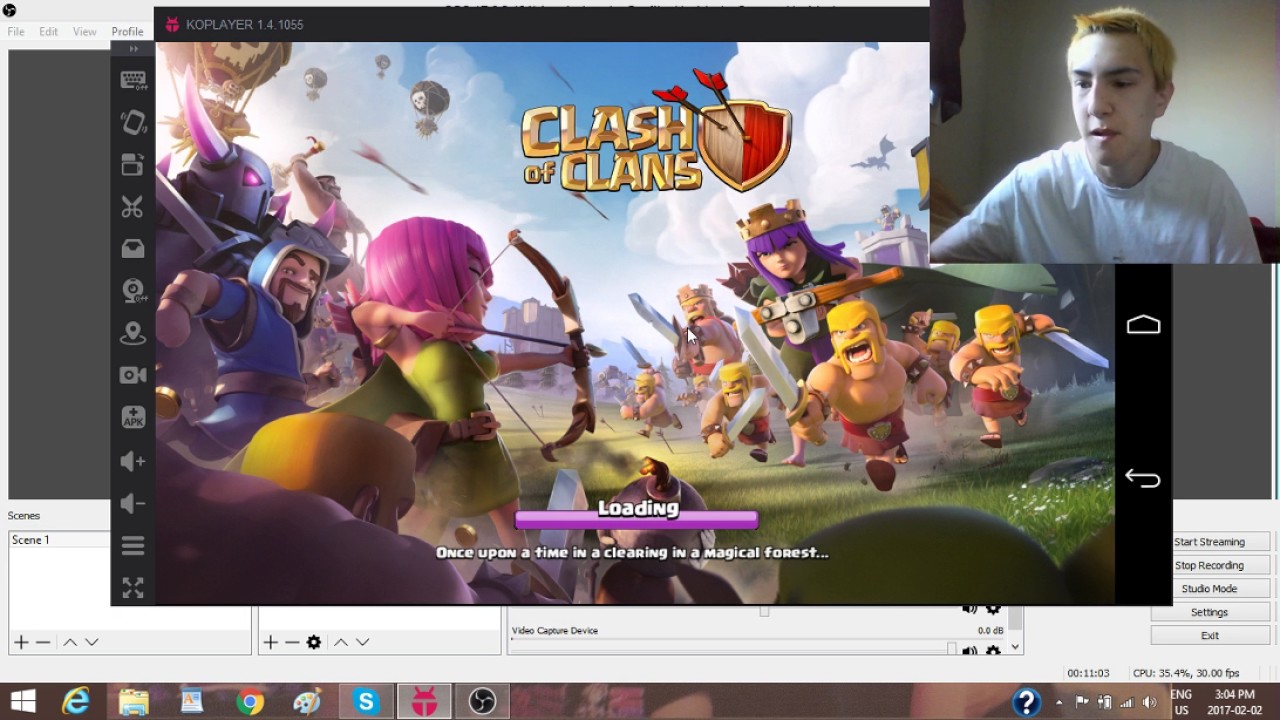Screen dimensions: 1280x720
Task: Click the Clash of Clans loading bar
Action: [637, 520]
